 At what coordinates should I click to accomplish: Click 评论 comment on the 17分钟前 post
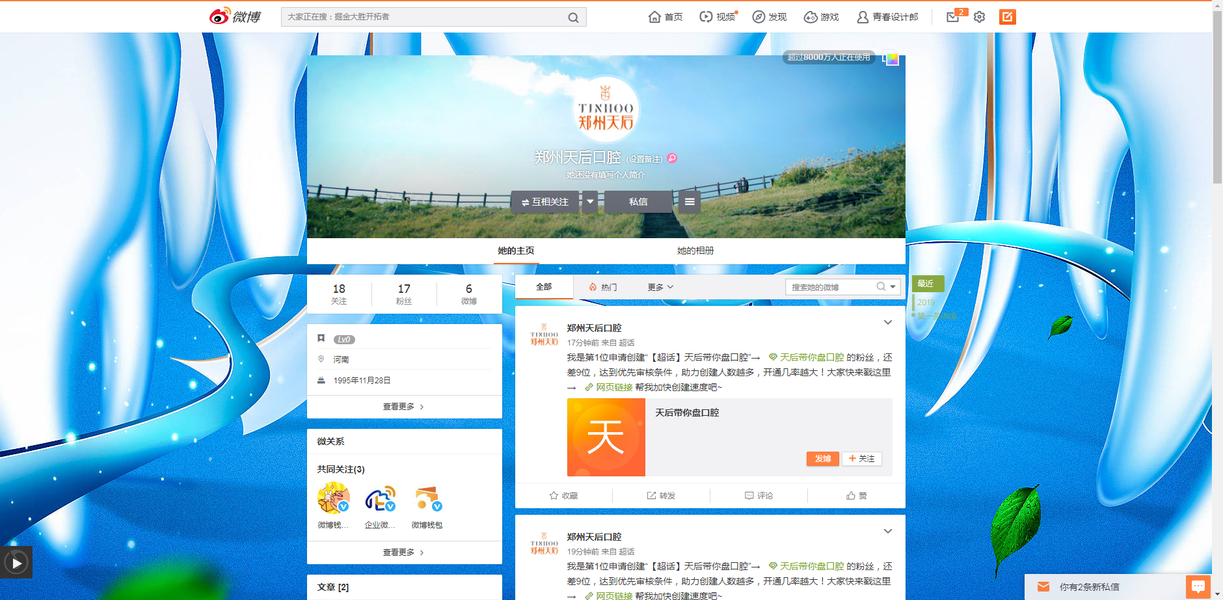point(759,495)
